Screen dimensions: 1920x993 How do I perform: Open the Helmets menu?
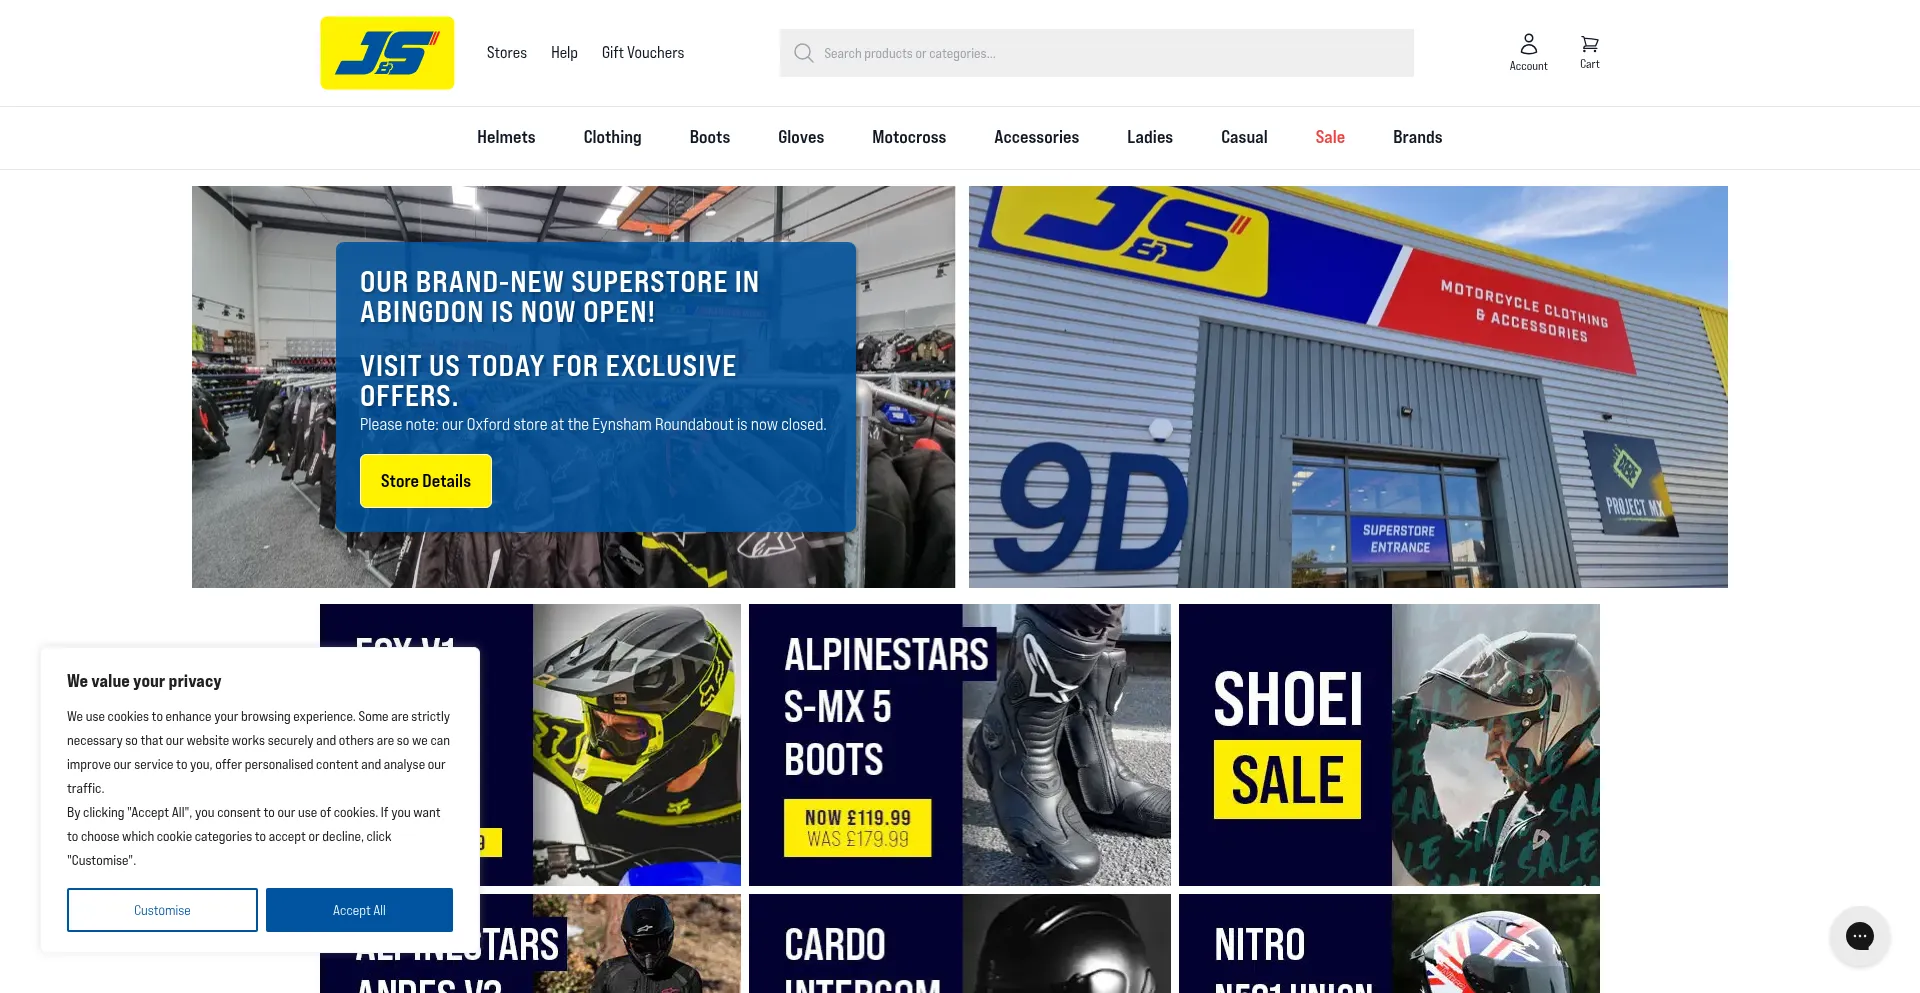506,137
